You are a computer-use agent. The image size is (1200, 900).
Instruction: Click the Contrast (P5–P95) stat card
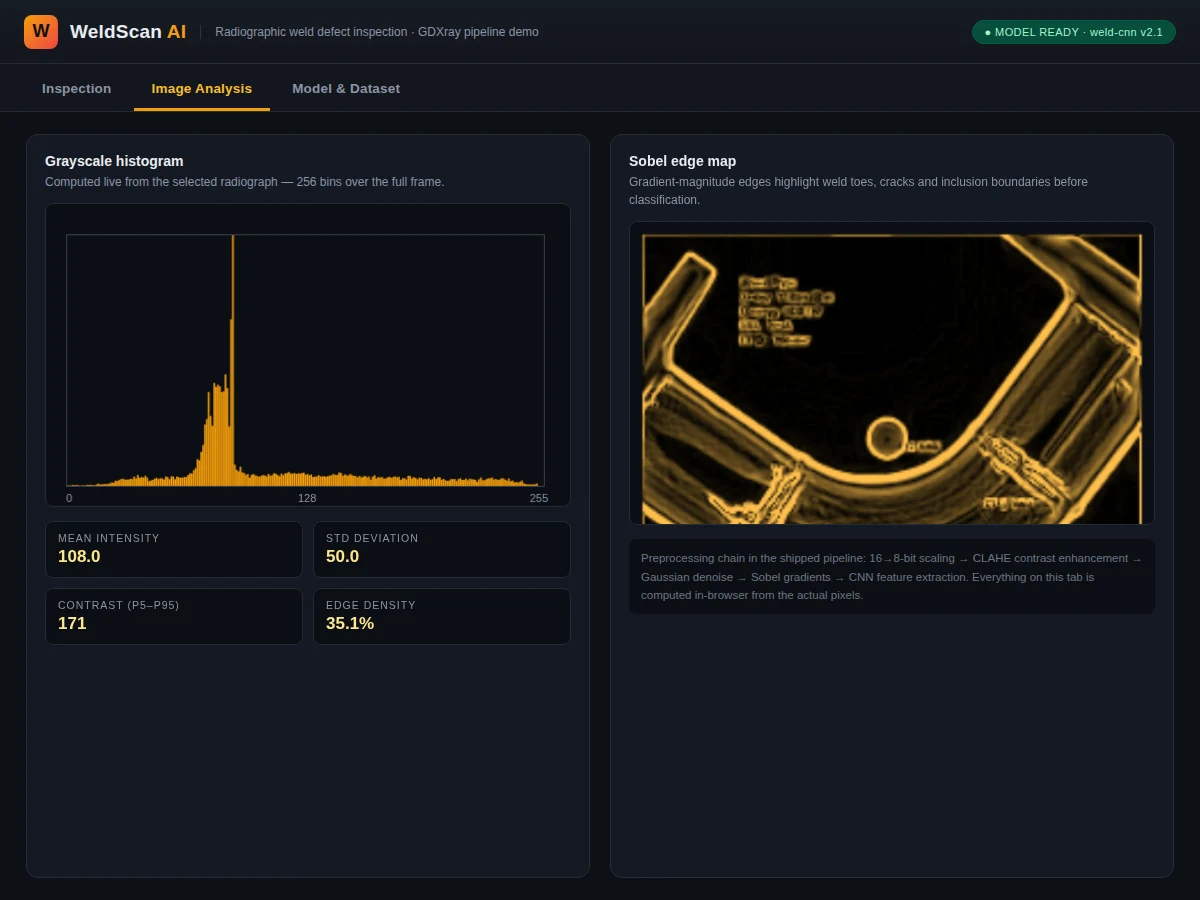[x=174, y=616]
